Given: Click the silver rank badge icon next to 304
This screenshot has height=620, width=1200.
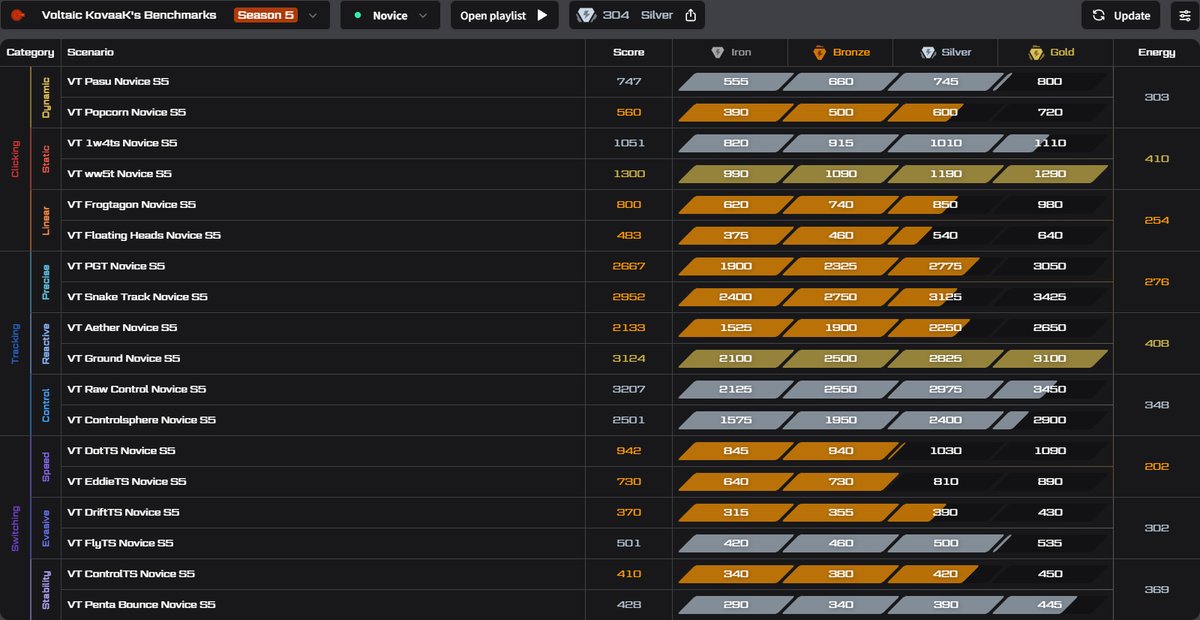Looking at the screenshot, I should (x=586, y=15).
